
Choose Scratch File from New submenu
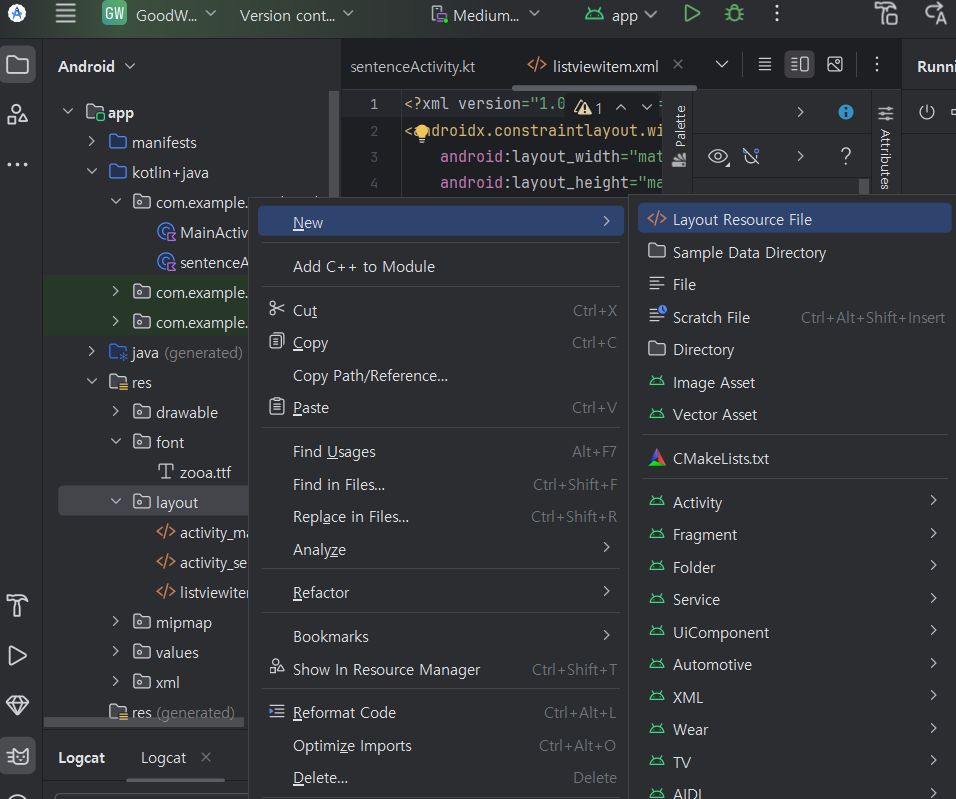(x=794, y=317)
